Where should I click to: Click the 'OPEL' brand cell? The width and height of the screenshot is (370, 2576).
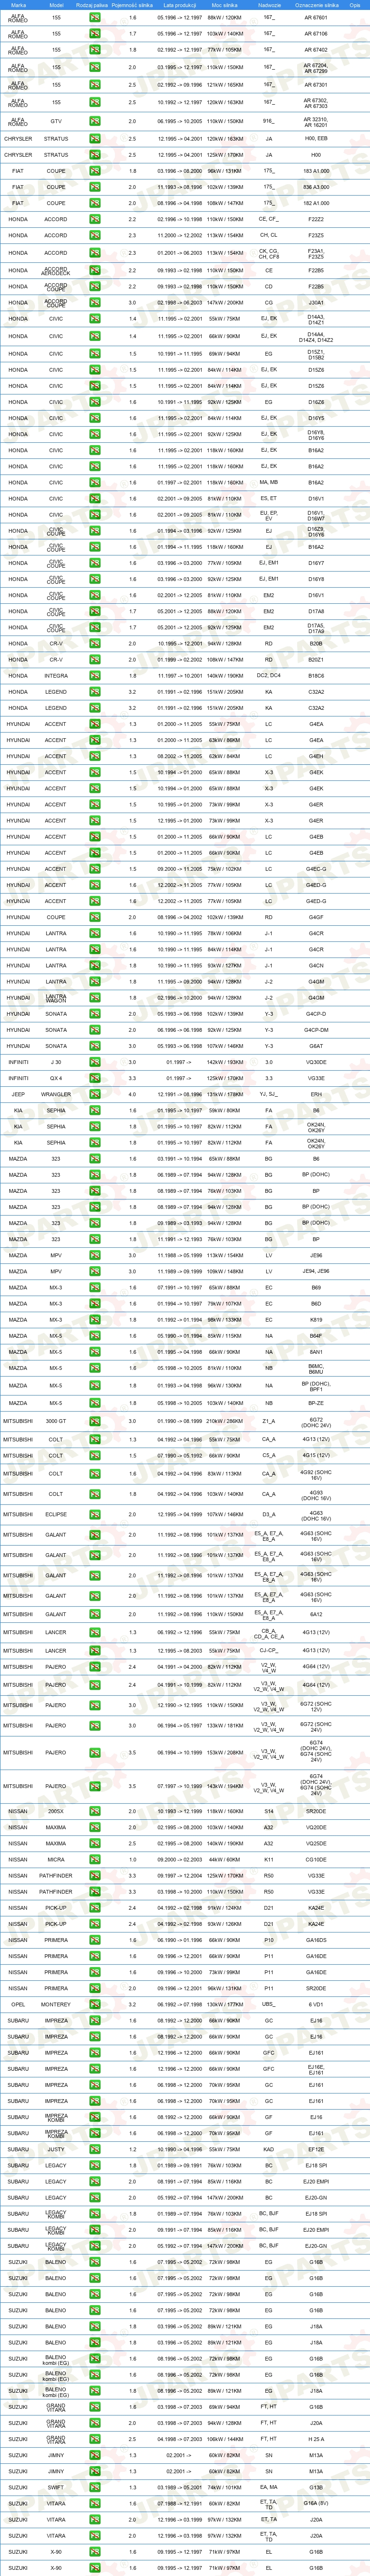pyautogui.click(x=18, y=2004)
